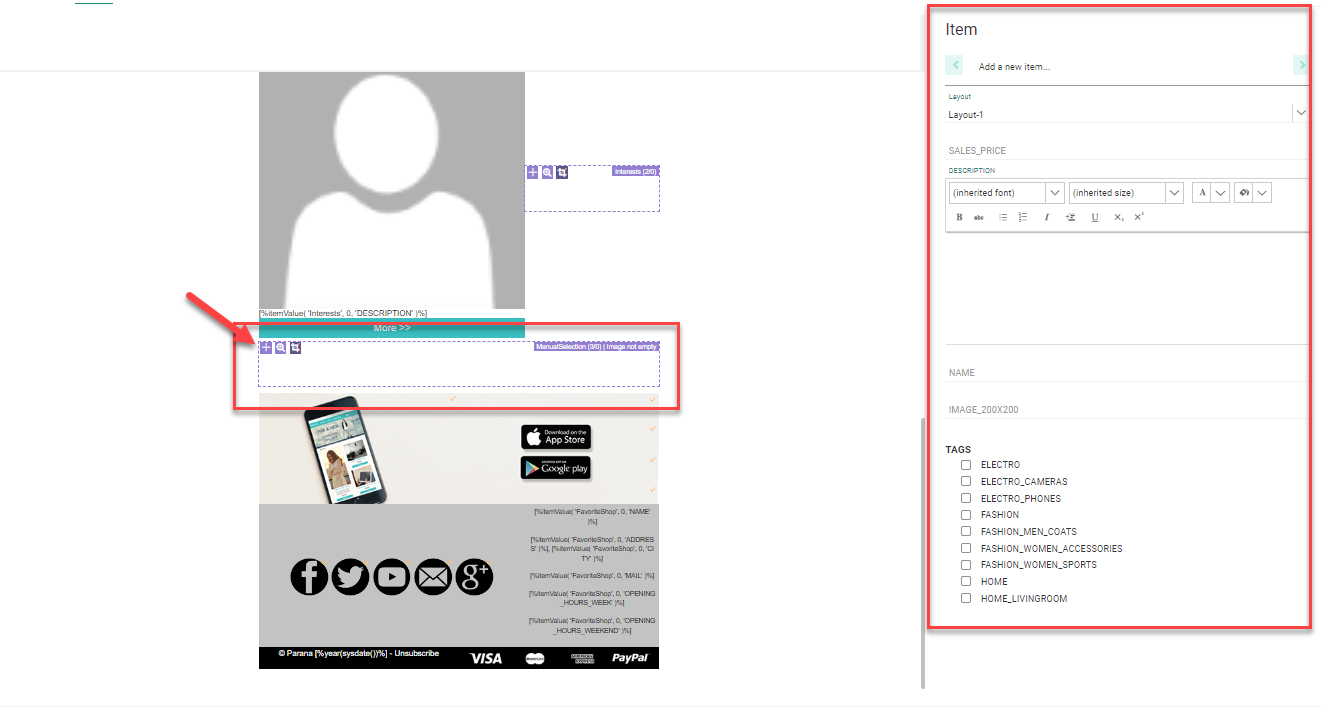Click Twitter icon in footer
The image size is (1321, 709).
coord(350,577)
